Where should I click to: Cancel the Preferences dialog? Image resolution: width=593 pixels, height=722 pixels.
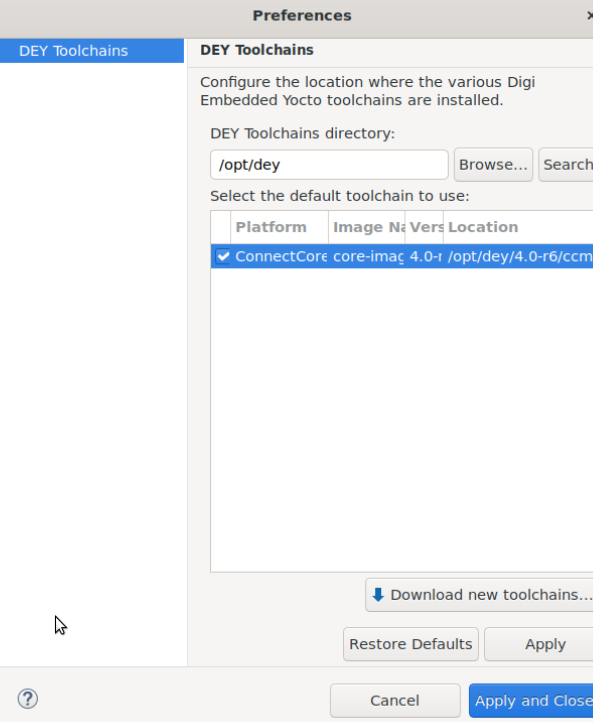point(395,700)
